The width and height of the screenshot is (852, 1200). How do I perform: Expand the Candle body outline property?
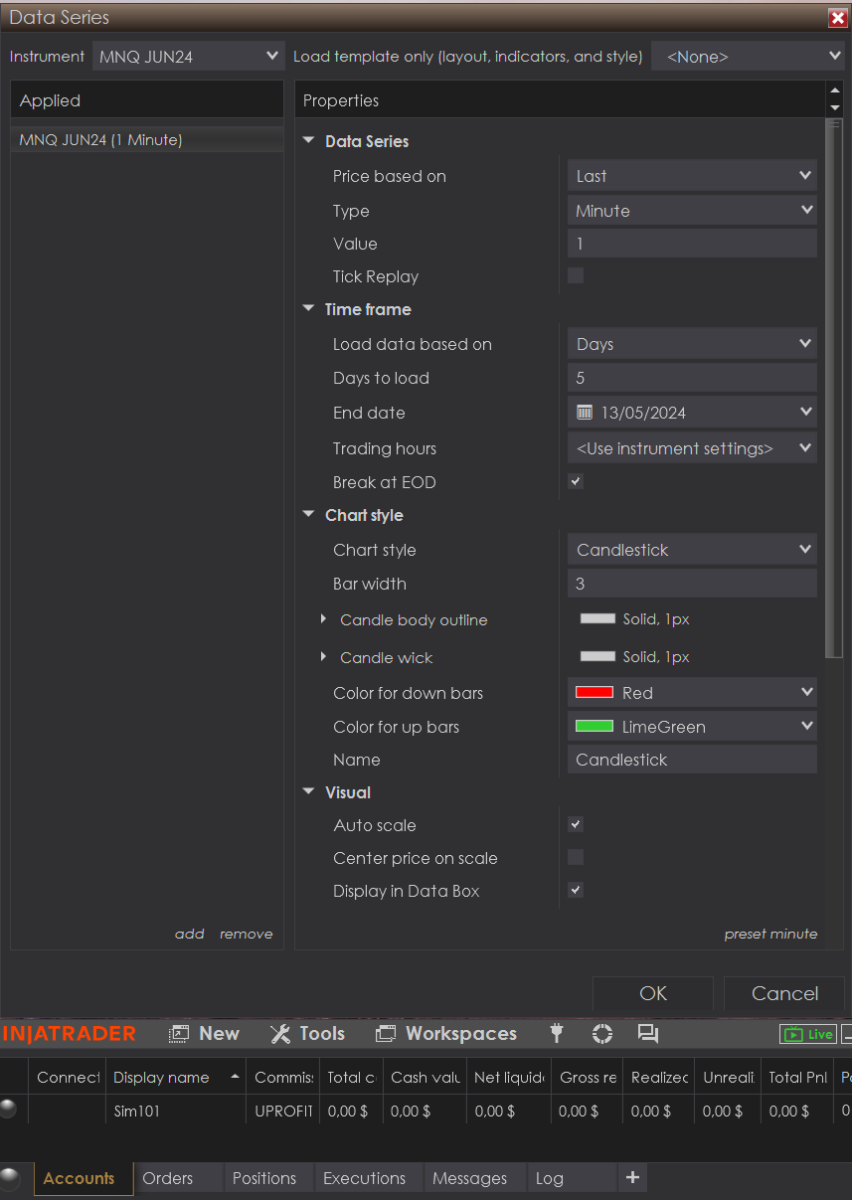(323, 620)
